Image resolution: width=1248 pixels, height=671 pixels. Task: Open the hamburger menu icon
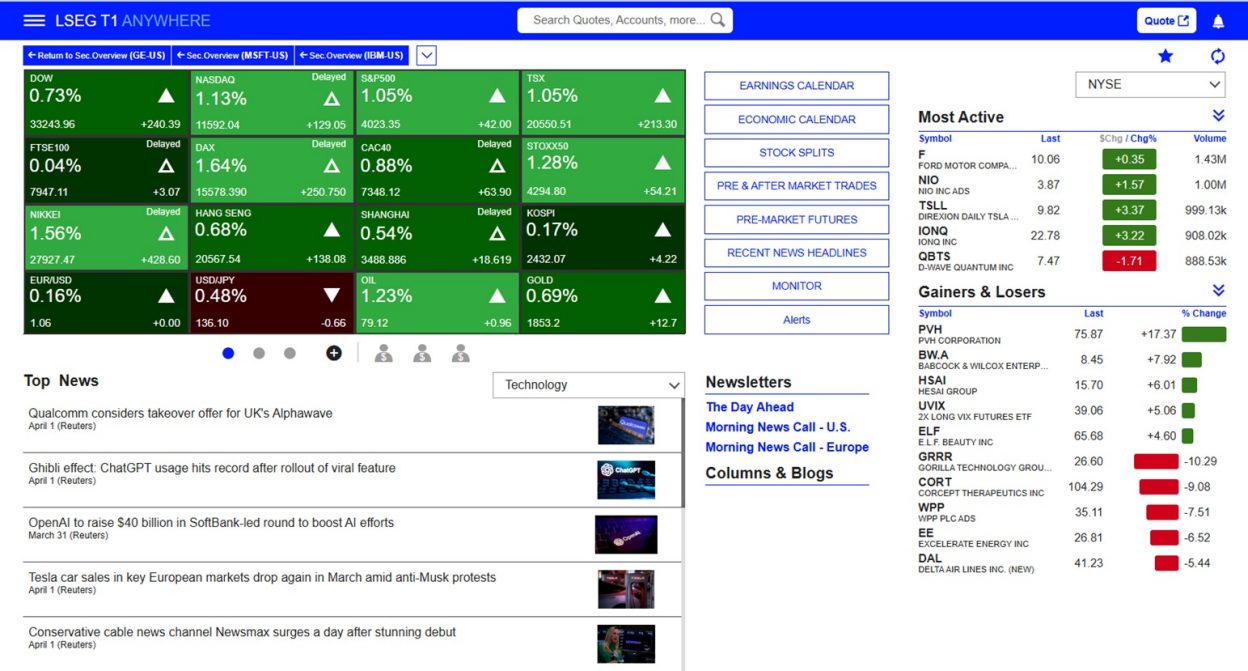(34, 20)
